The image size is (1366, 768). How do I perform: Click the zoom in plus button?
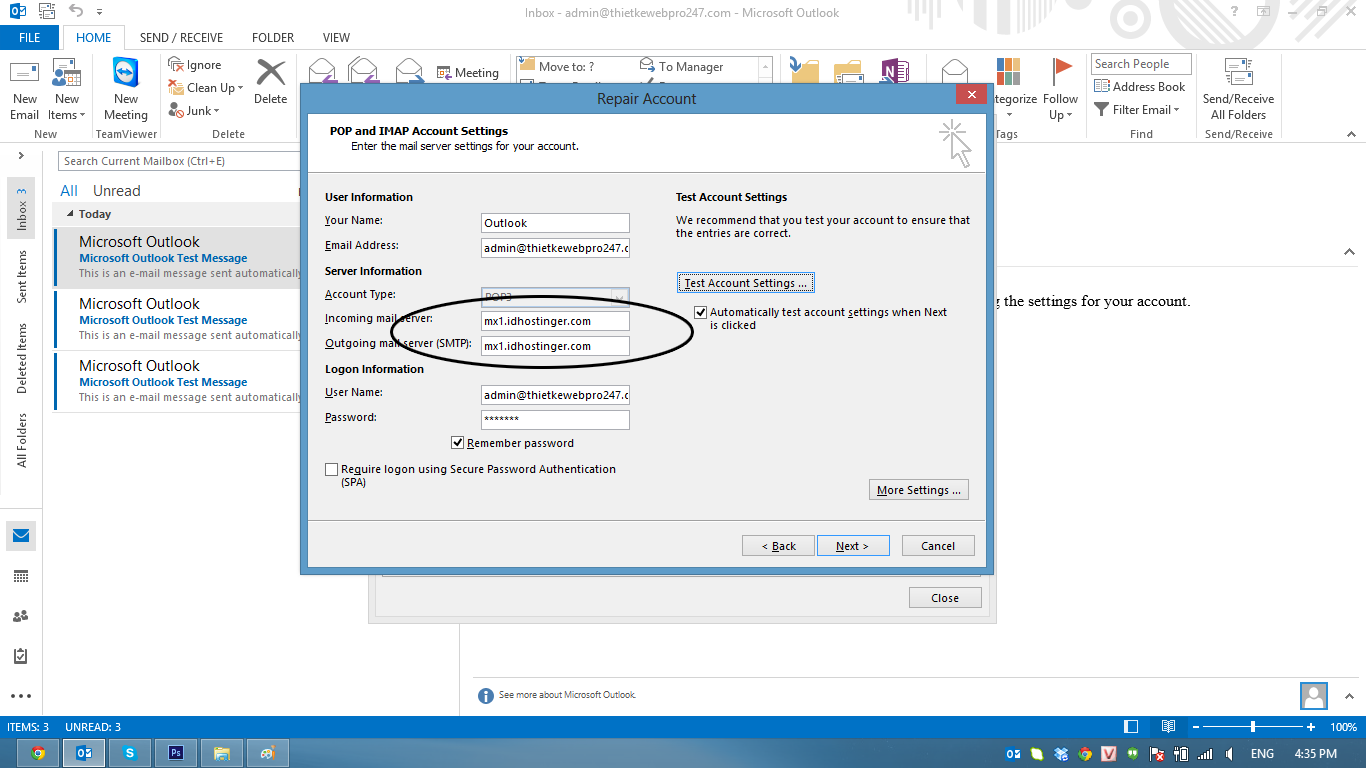pos(1311,727)
